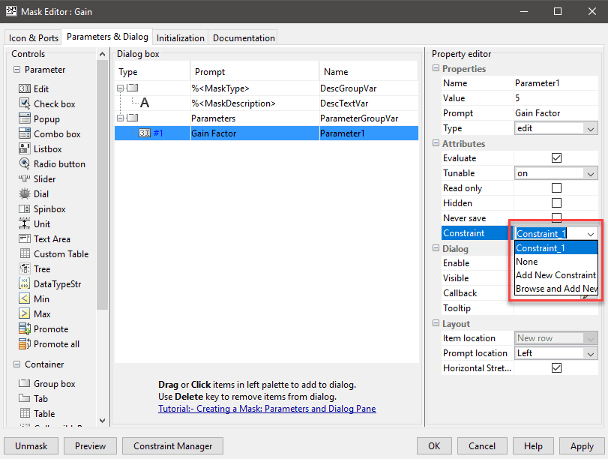Click the Controls palette scrollbar
608x459 pixels.
102,186
